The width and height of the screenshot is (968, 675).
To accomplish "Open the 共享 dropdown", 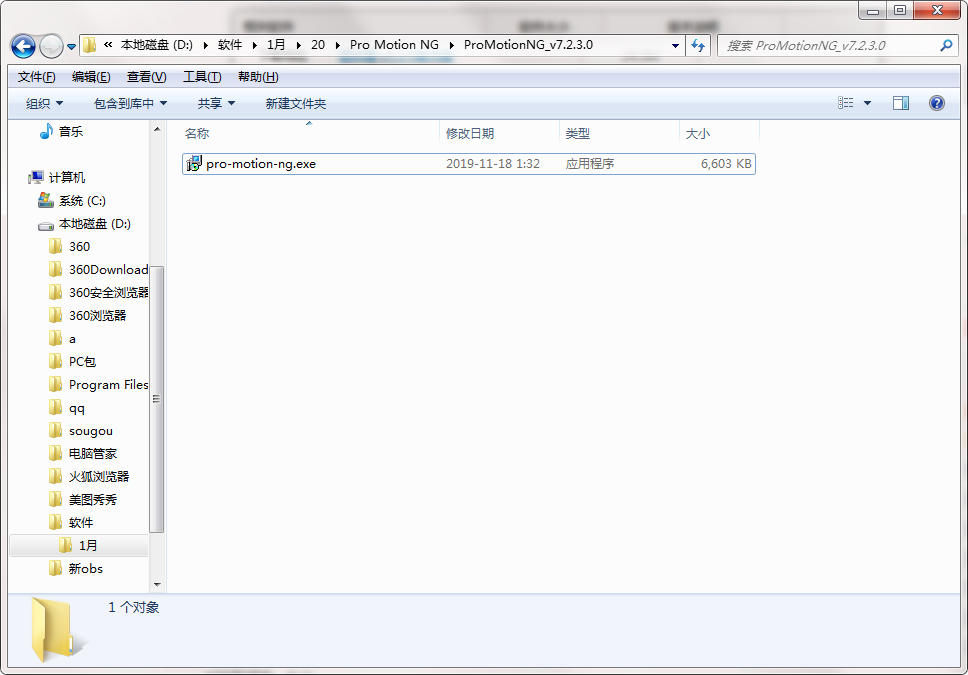I will tap(216, 104).
